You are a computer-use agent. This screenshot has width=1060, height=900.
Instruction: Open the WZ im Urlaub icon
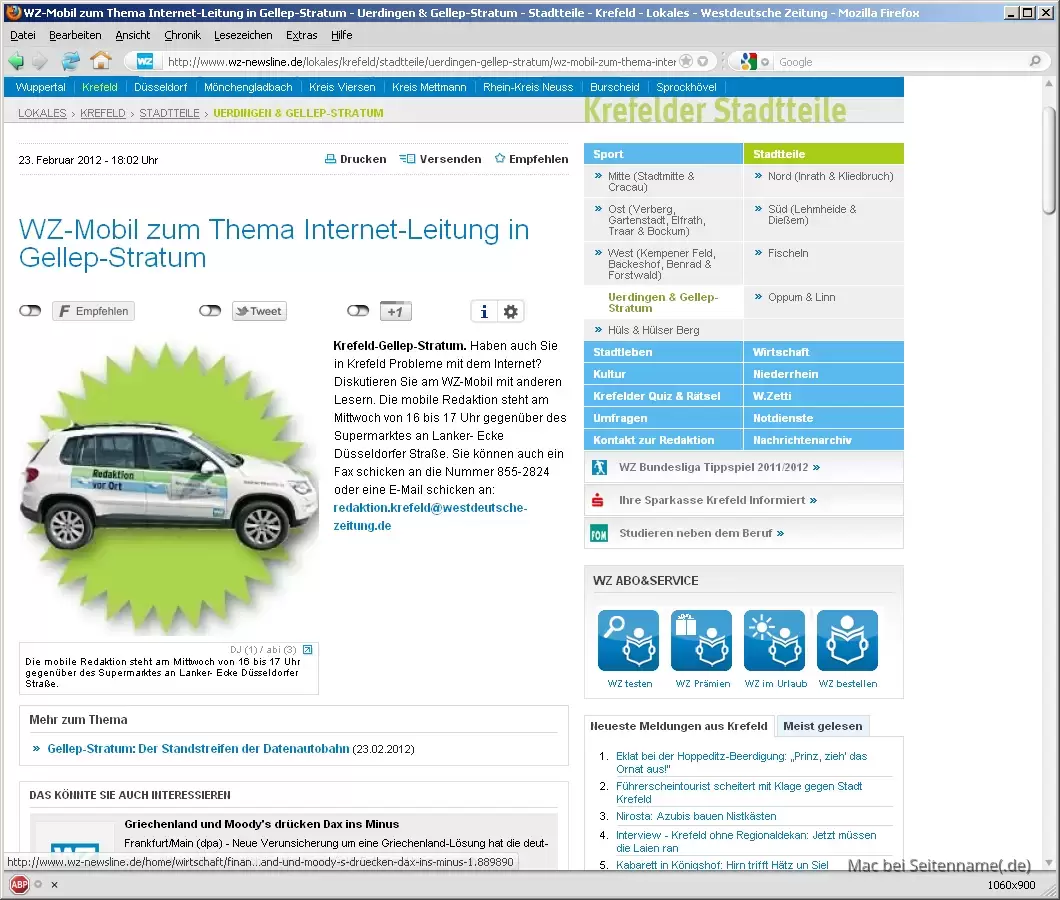click(x=775, y=641)
